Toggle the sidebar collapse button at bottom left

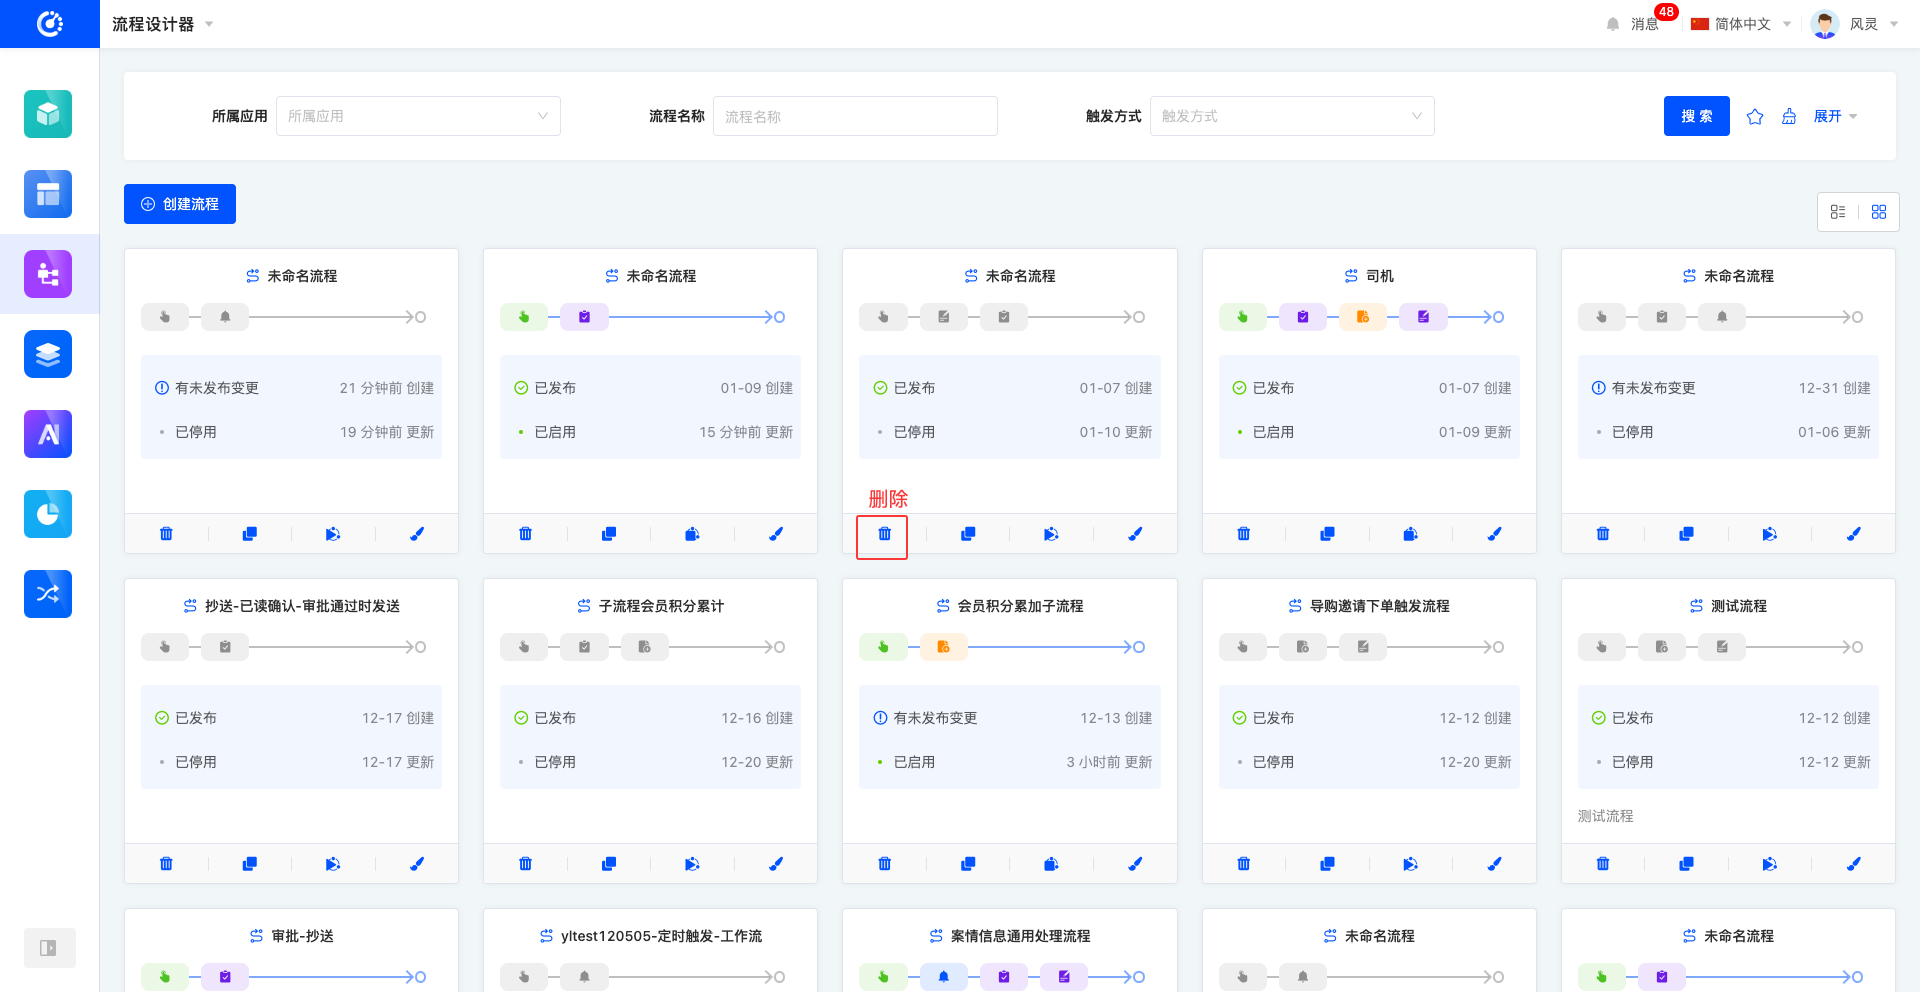pyautogui.click(x=48, y=948)
